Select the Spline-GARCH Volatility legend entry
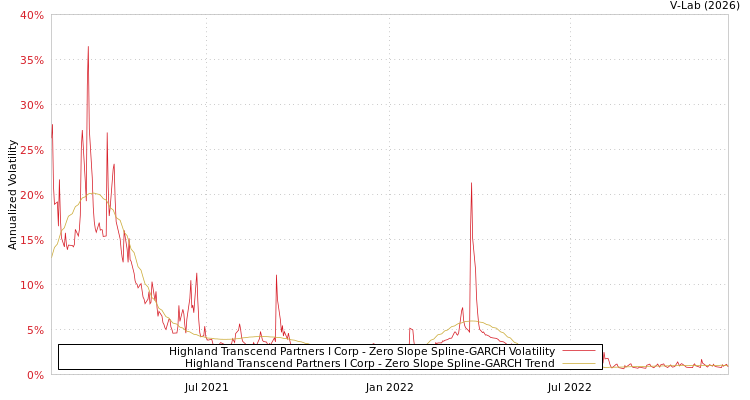Viewport: 750px width, 400px height. (362, 351)
